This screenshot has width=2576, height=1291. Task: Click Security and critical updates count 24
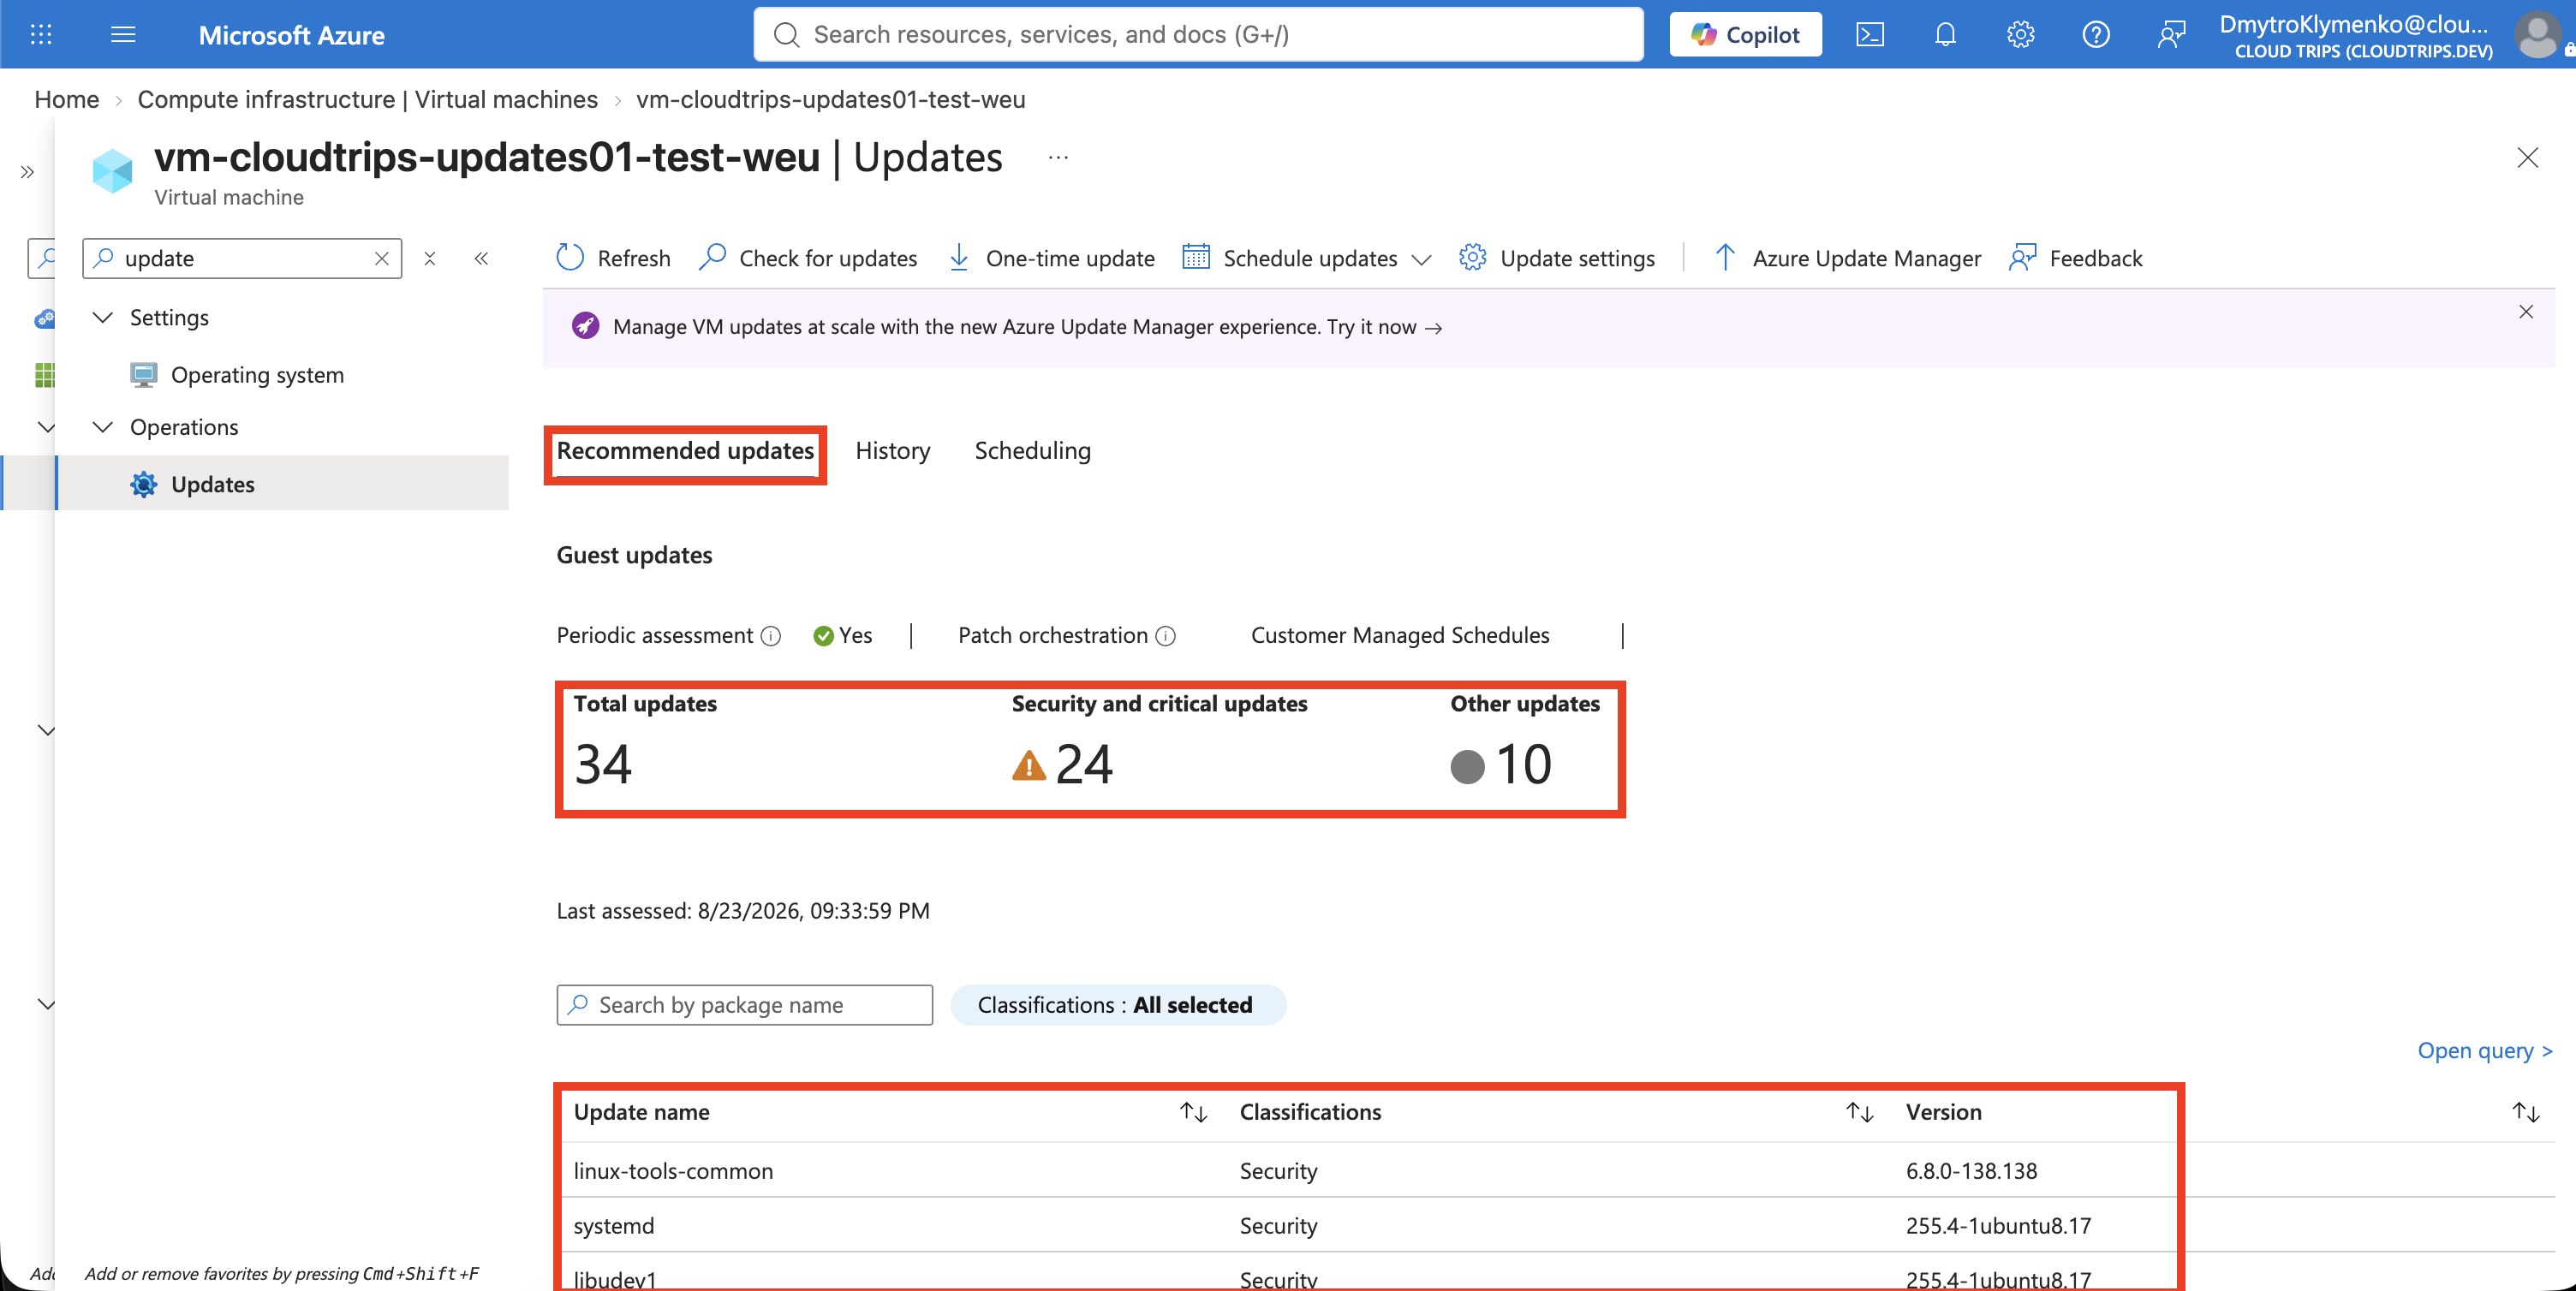click(x=1084, y=765)
